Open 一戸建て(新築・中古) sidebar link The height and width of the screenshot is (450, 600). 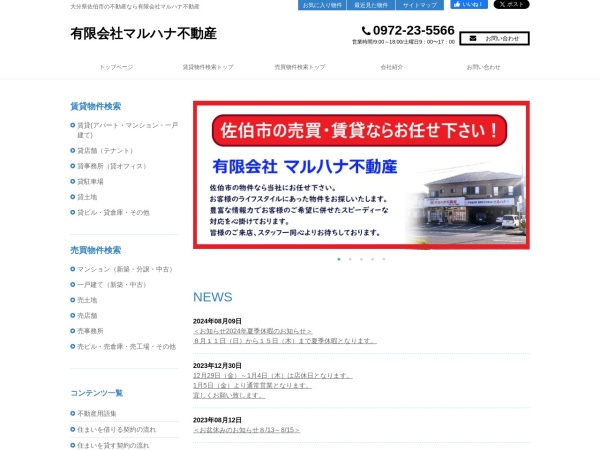tap(112, 285)
